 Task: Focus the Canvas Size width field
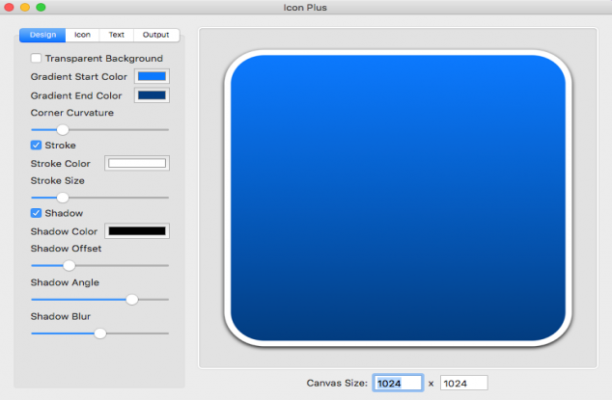398,383
